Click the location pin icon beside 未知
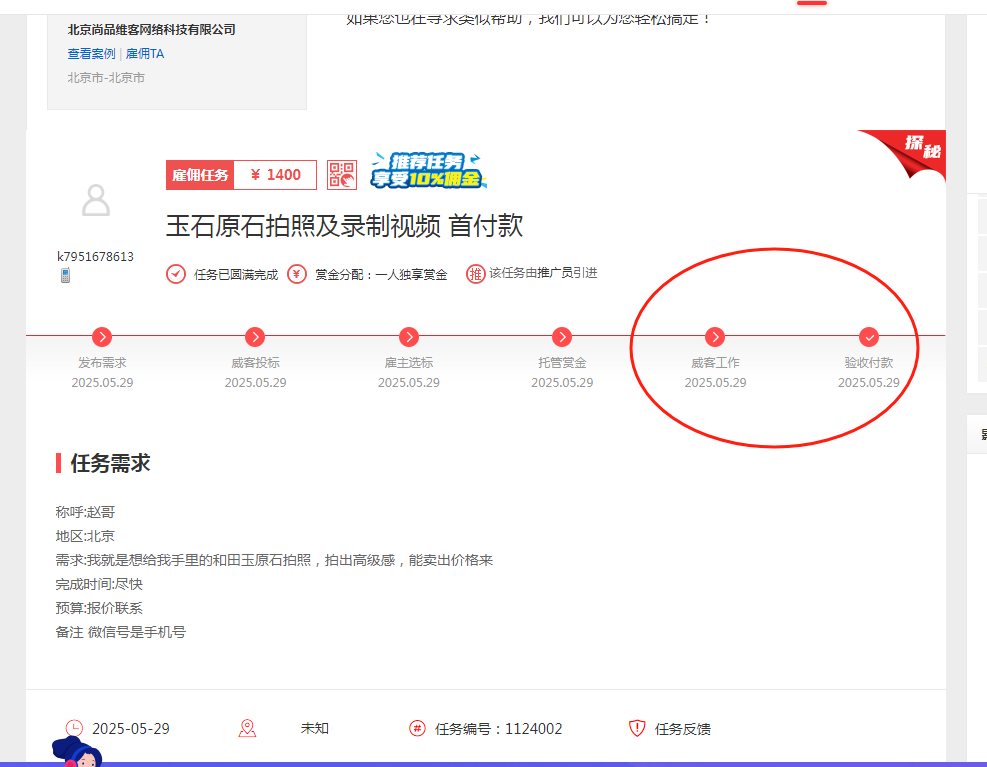987x767 pixels. pyautogui.click(x=247, y=728)
